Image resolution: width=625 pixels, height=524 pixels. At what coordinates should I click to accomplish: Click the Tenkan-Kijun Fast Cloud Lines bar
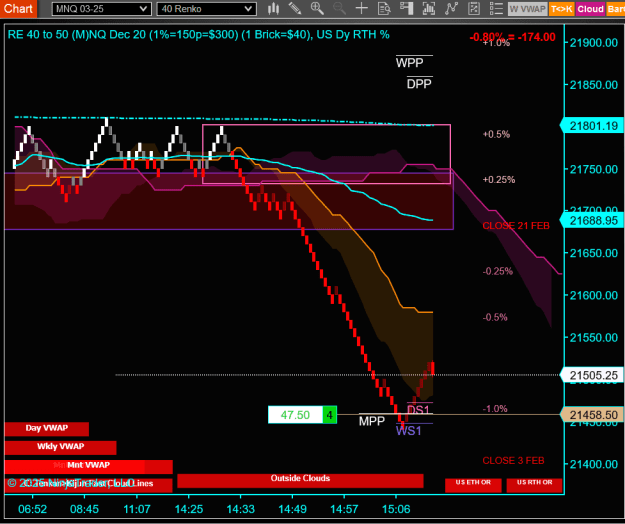pos(88,485)
